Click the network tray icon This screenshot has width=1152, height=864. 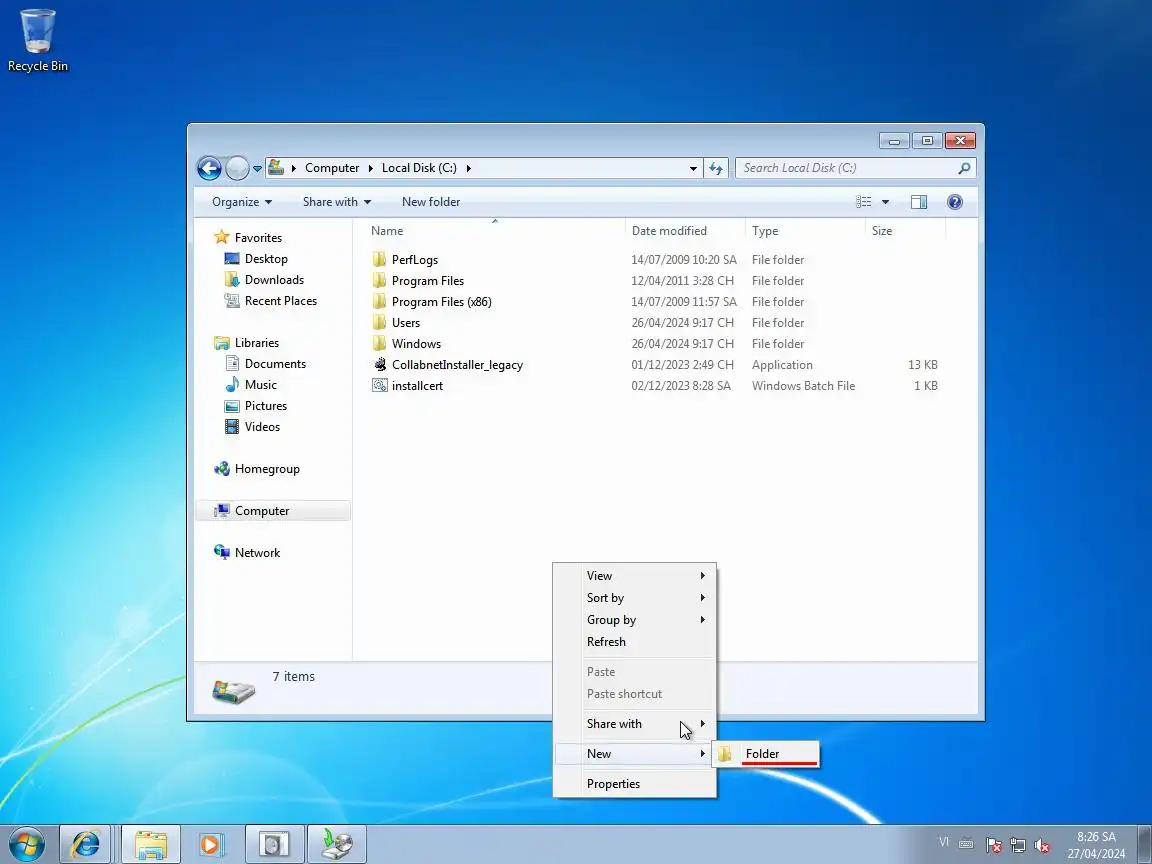(x=1018, y=846)
